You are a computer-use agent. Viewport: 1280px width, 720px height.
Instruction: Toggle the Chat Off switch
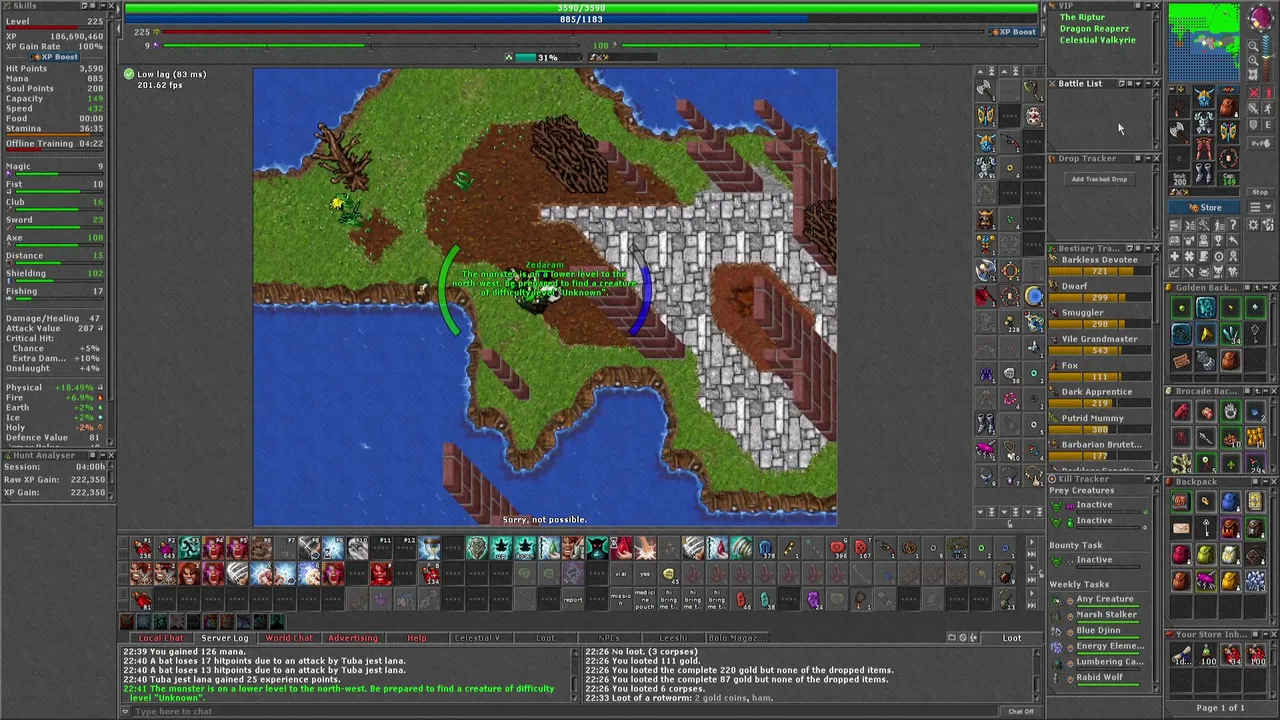pos(1021,711)
